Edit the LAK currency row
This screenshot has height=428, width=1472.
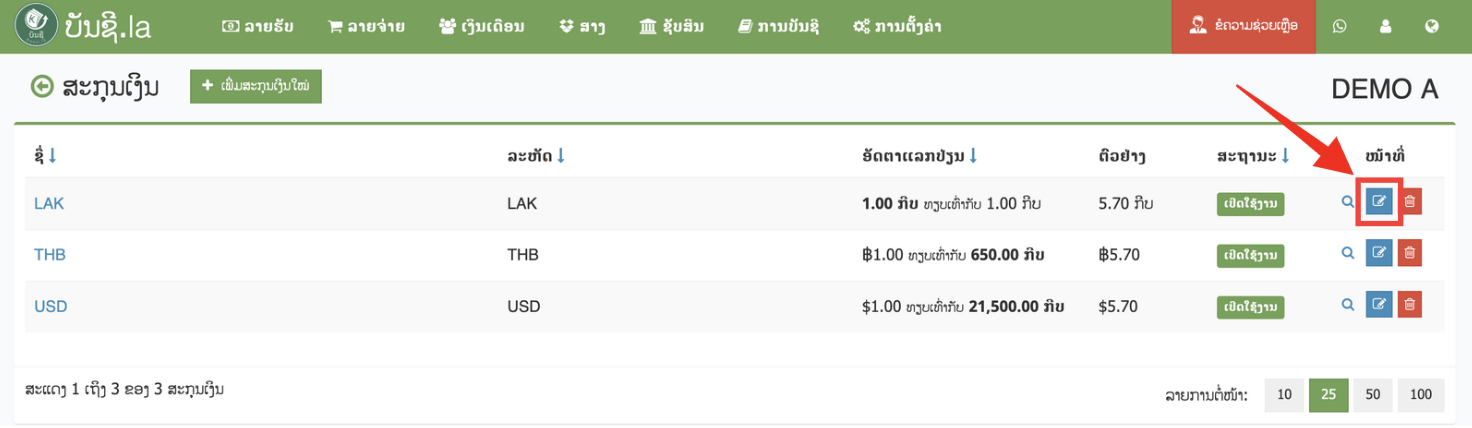tap(1379, 202)
